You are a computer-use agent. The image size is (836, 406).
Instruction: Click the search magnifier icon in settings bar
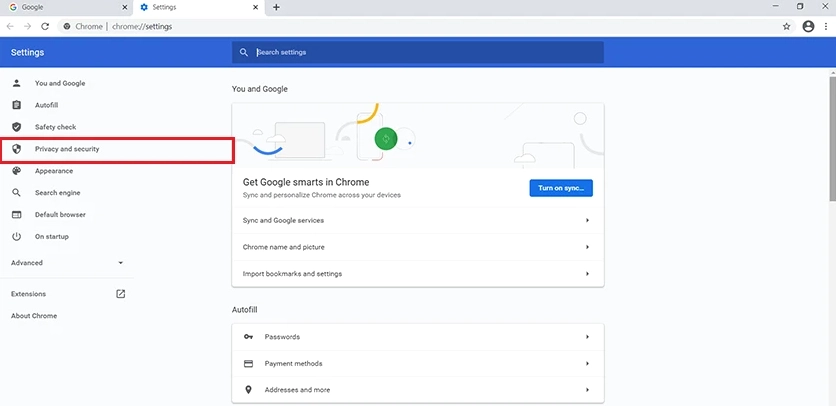pos(244,52)
